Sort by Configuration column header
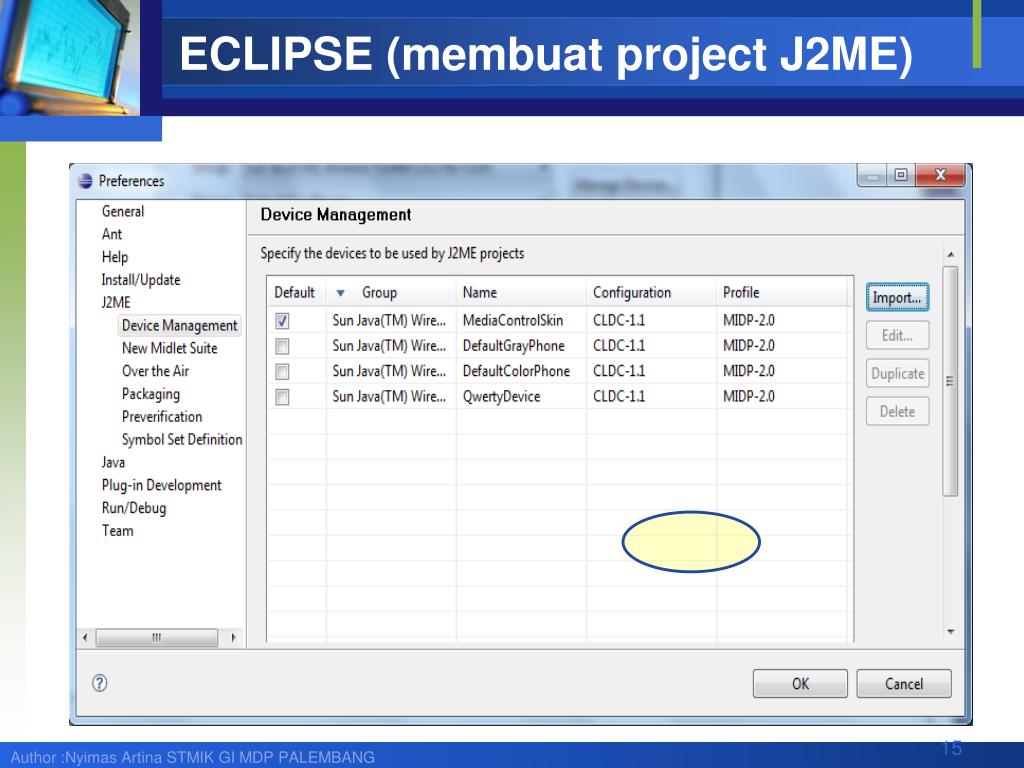 651,293
